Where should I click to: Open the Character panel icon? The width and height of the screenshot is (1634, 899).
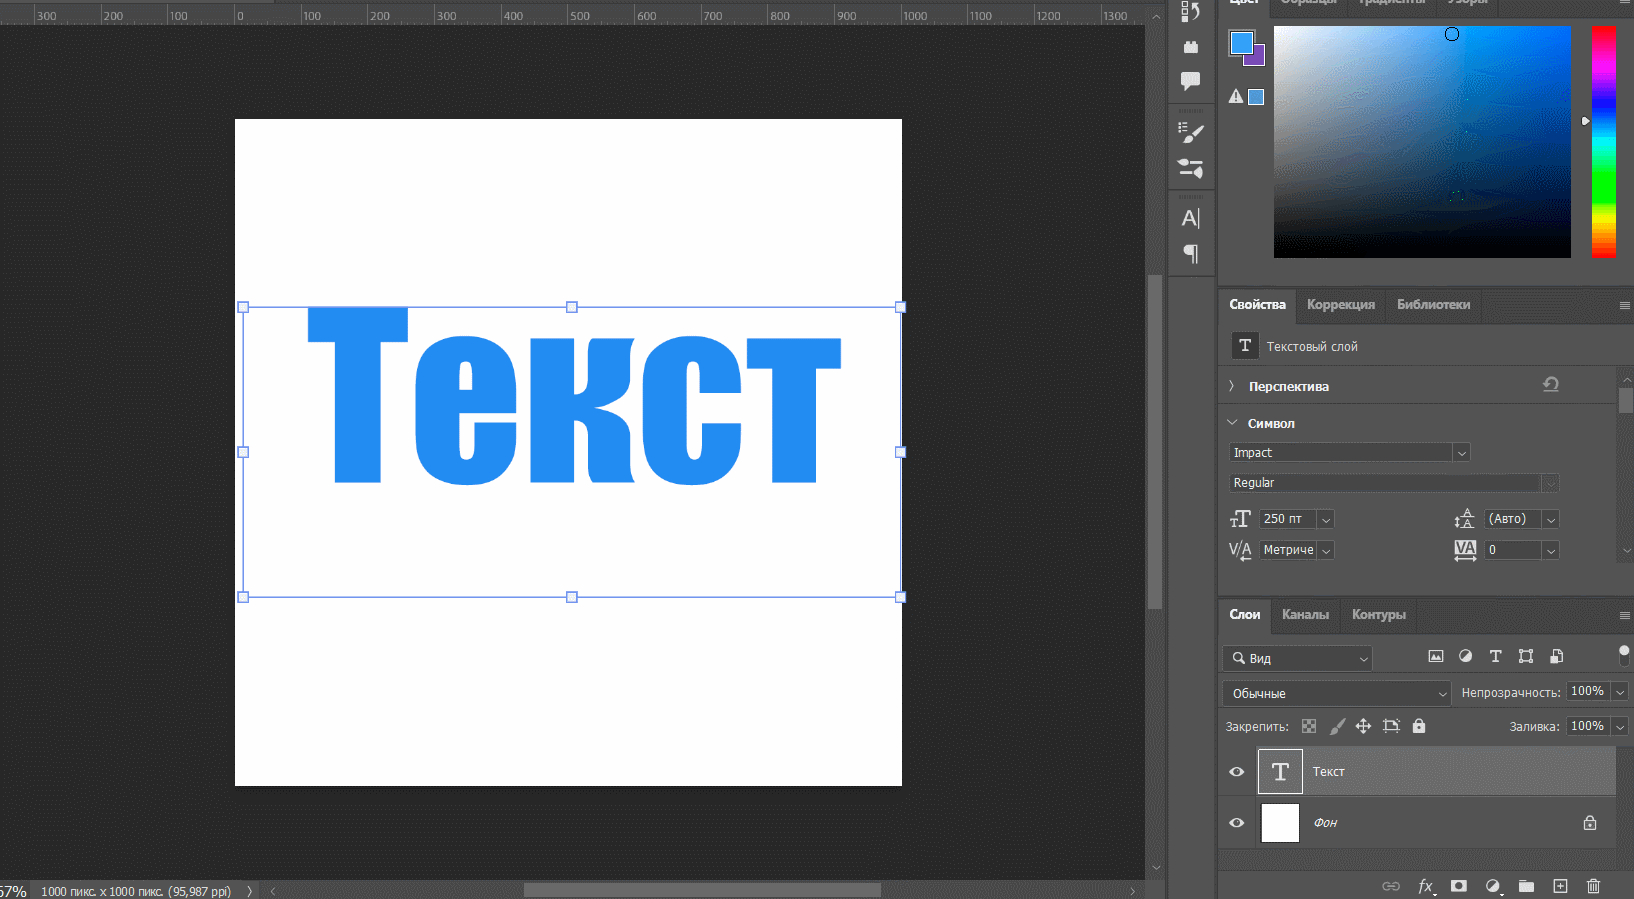(x=1190, y=218)
